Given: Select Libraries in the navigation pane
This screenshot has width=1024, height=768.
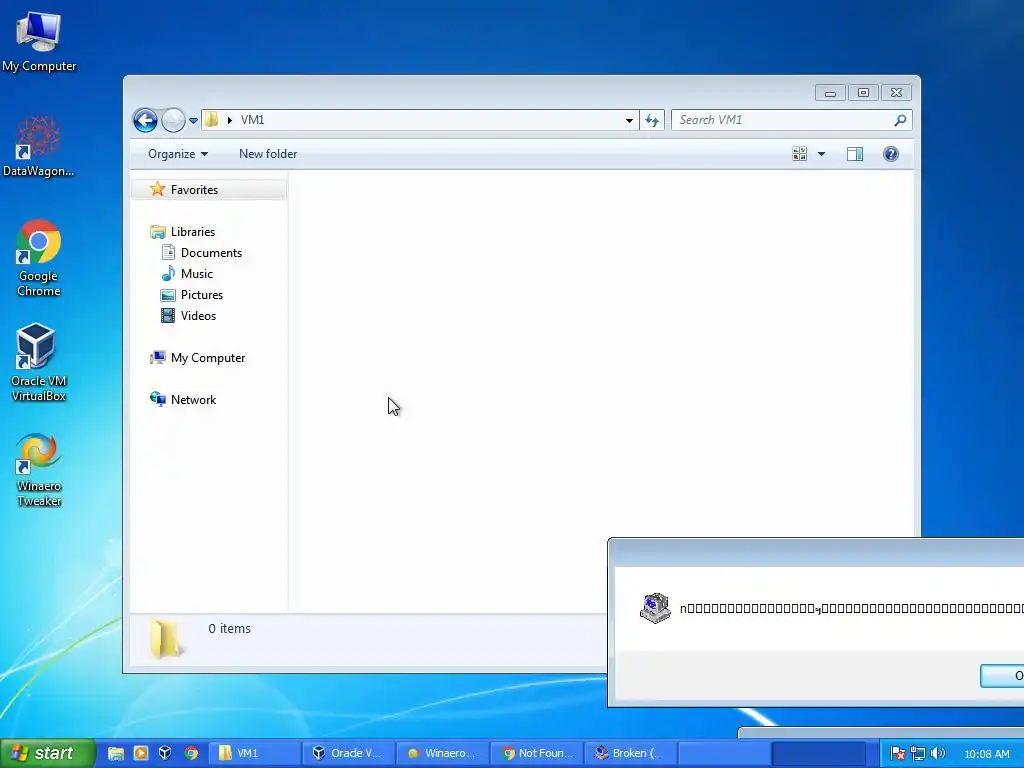Looking at the screenshot, I should click(x=193, y=232).
